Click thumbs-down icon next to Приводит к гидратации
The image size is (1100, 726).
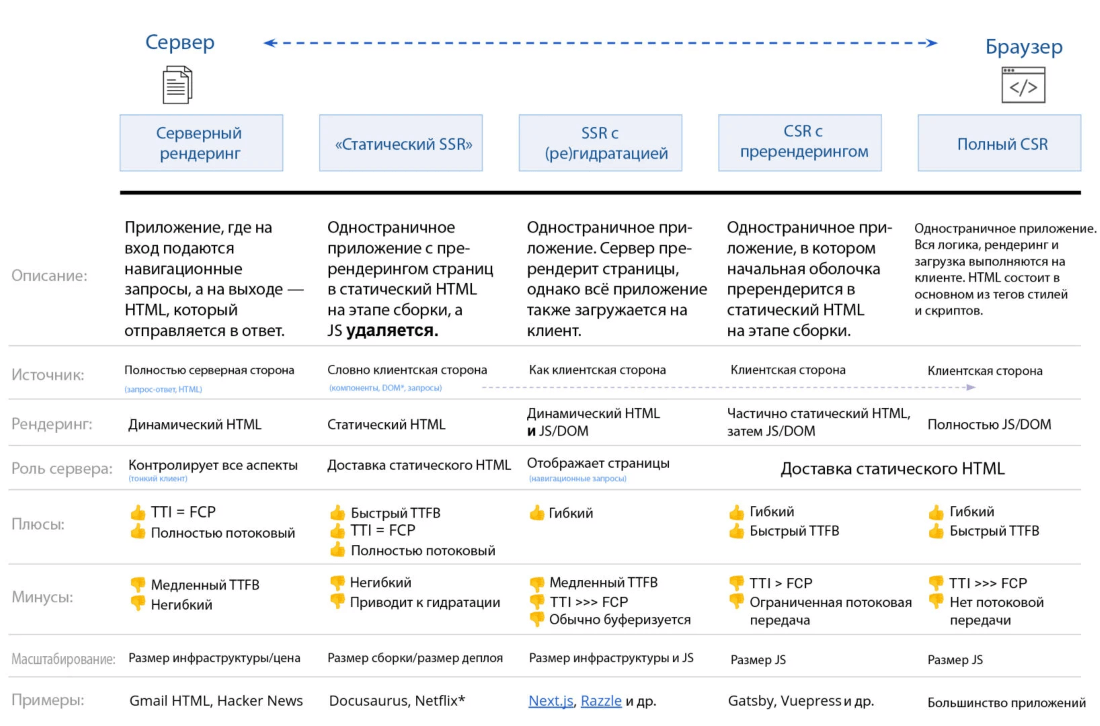click(x=337, y=601)
